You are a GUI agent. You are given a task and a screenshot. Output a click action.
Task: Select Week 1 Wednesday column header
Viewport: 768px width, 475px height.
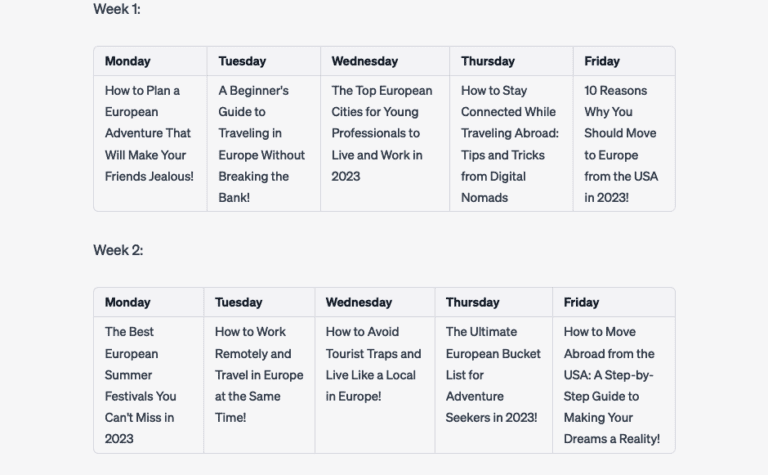(365, 61)
